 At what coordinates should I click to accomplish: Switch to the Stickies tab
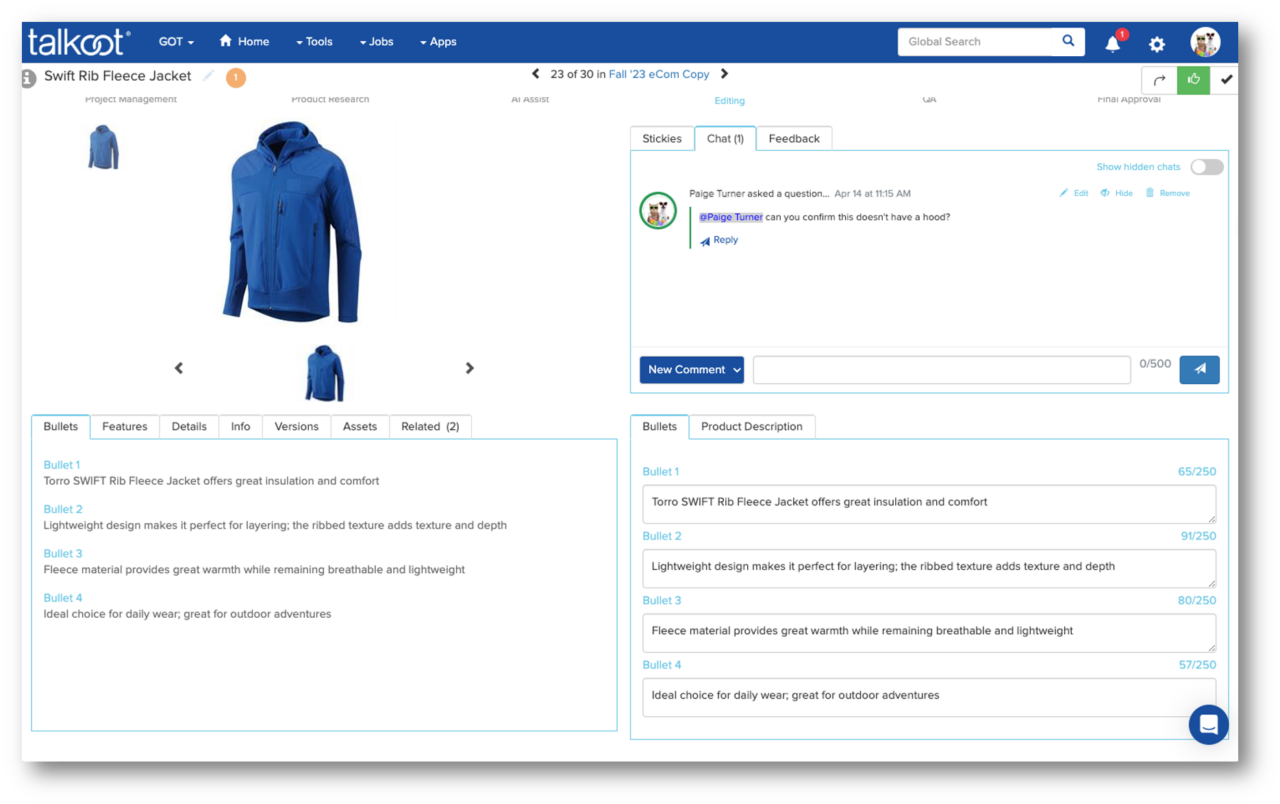click(x=661, y=139)
